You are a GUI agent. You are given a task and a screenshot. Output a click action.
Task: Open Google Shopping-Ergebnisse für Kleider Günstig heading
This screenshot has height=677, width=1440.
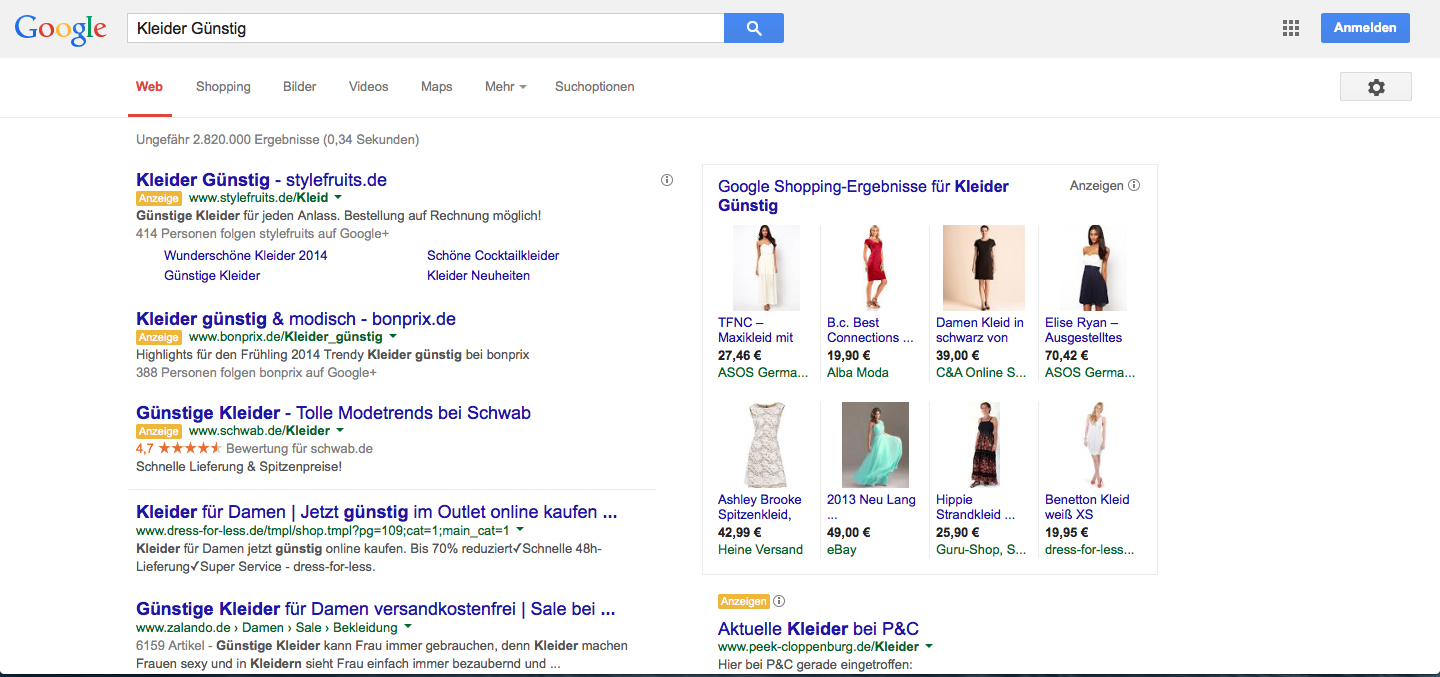pyautogui.click(x=863, y=196)
